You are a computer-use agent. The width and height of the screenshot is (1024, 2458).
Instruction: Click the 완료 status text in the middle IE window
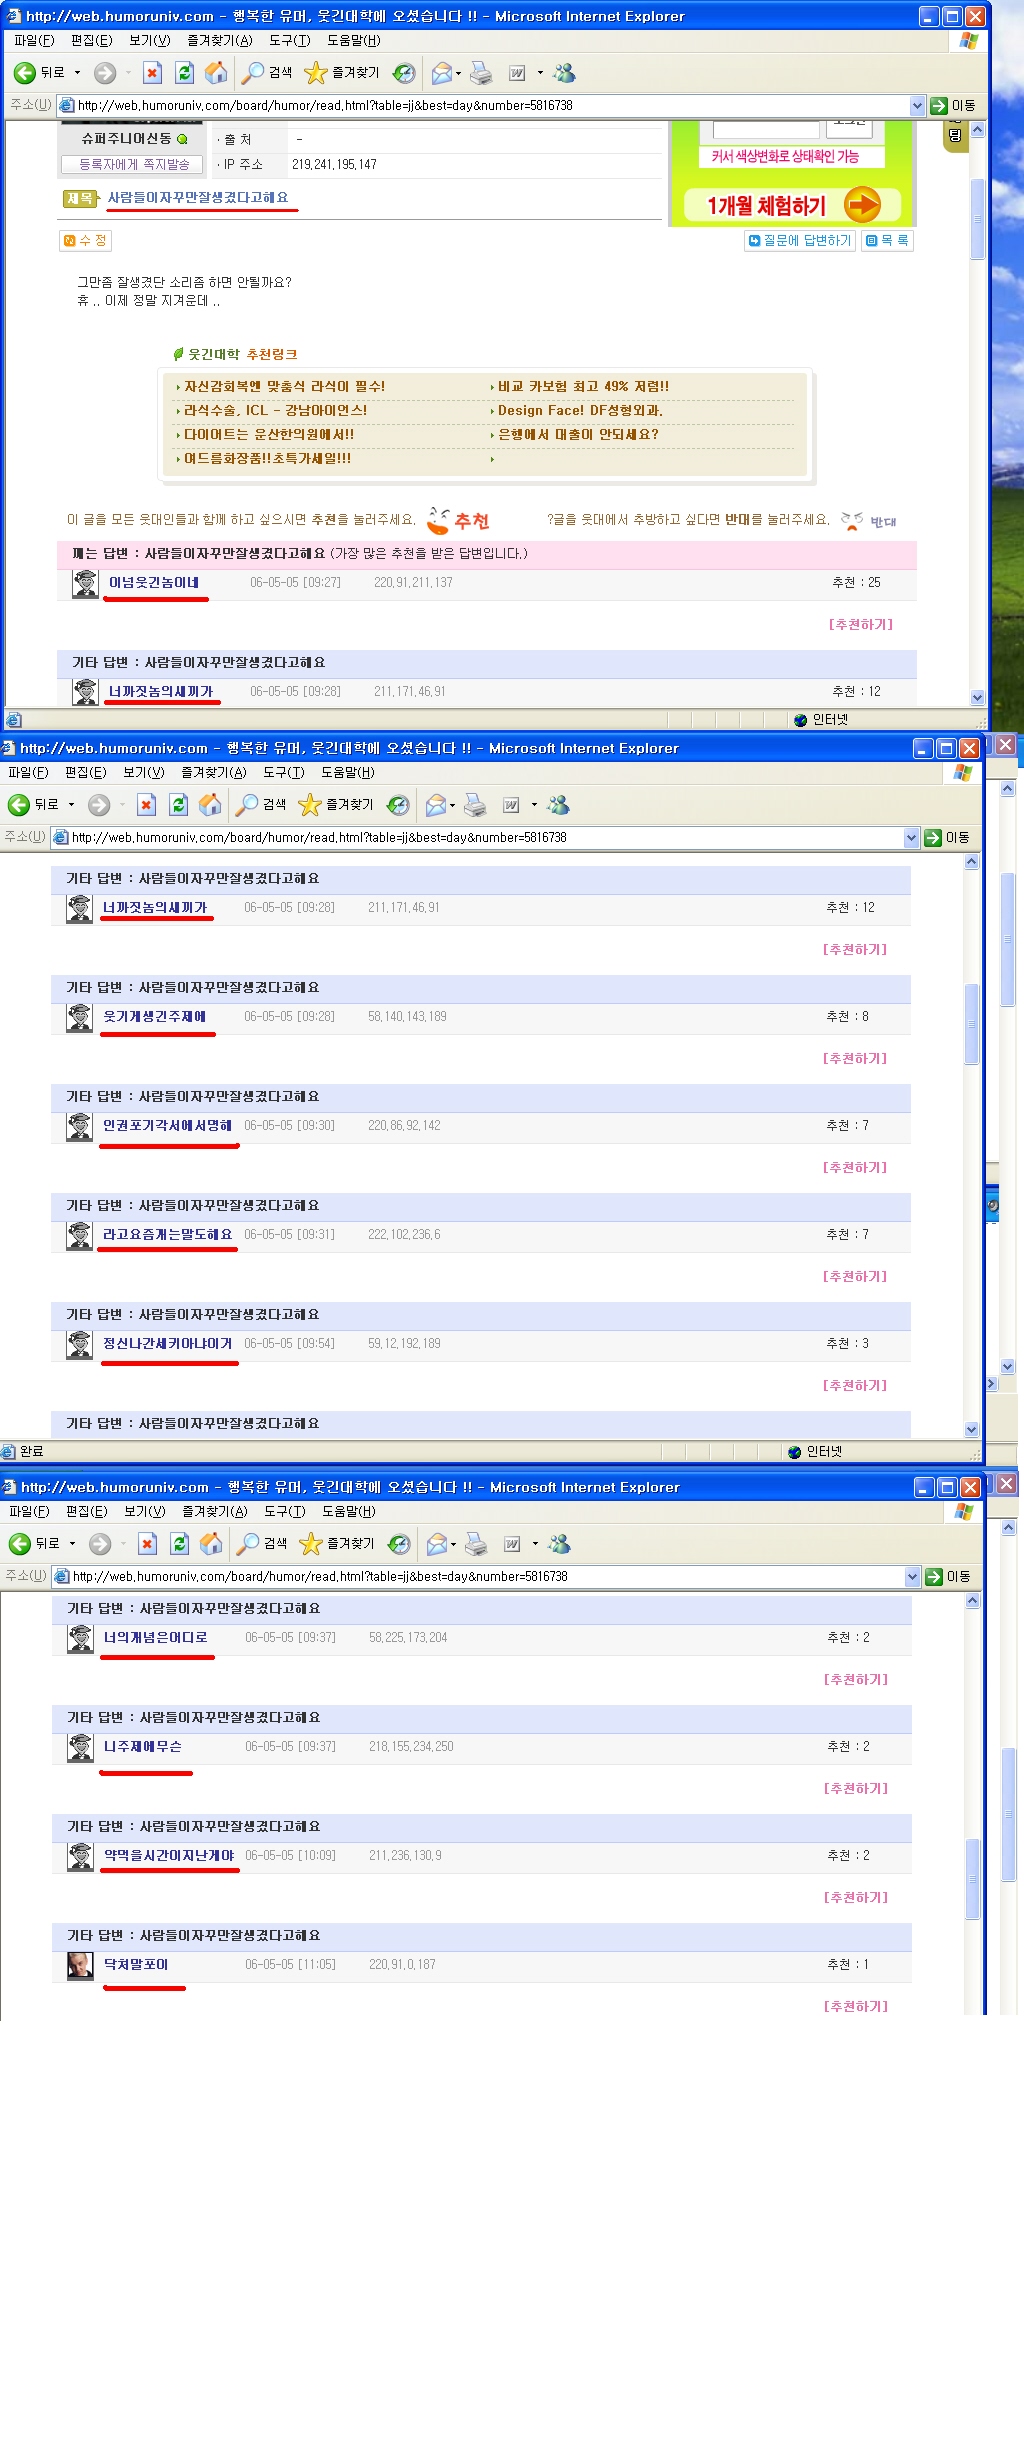(x=31, y=1451)
